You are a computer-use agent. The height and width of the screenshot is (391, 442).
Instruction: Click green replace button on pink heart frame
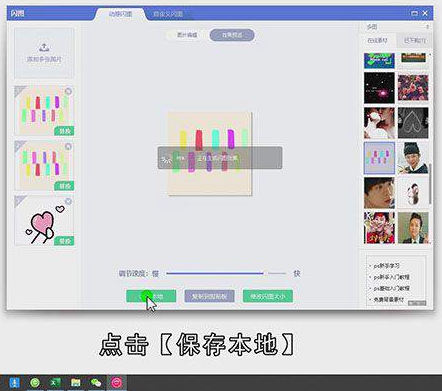click(x=64, y=241)
